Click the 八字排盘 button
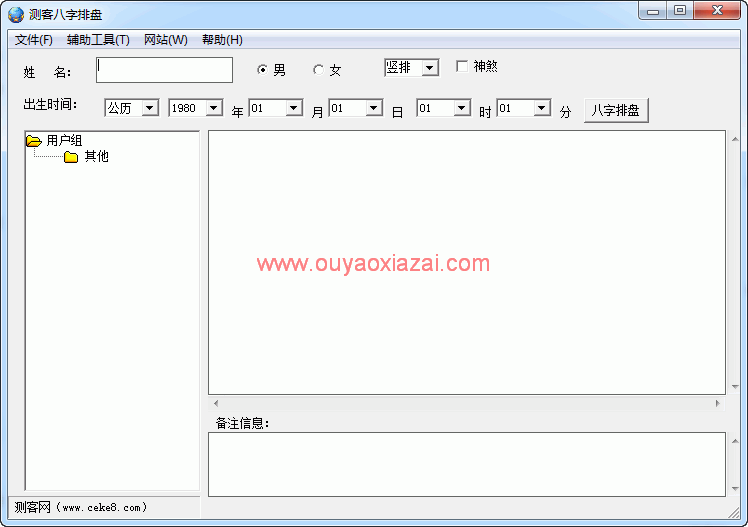This screenshot has width=748, height=527. (x=616, y=111)
